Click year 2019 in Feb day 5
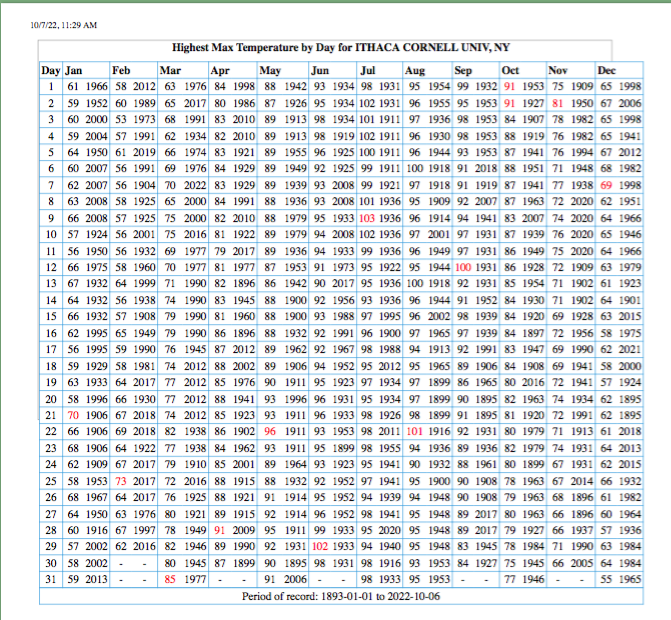This screenshot has height=620, width=671. pos(144,153)
